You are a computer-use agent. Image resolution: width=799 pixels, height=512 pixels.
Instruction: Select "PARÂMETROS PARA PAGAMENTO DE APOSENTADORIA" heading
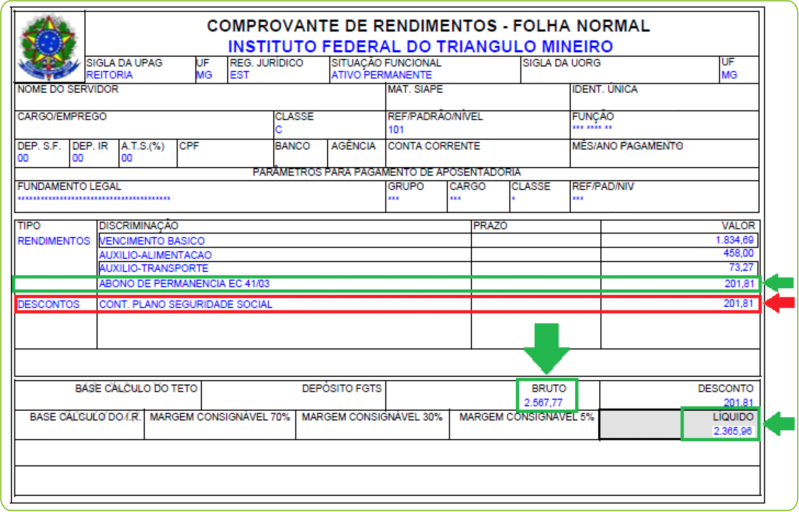click(387, 172)
